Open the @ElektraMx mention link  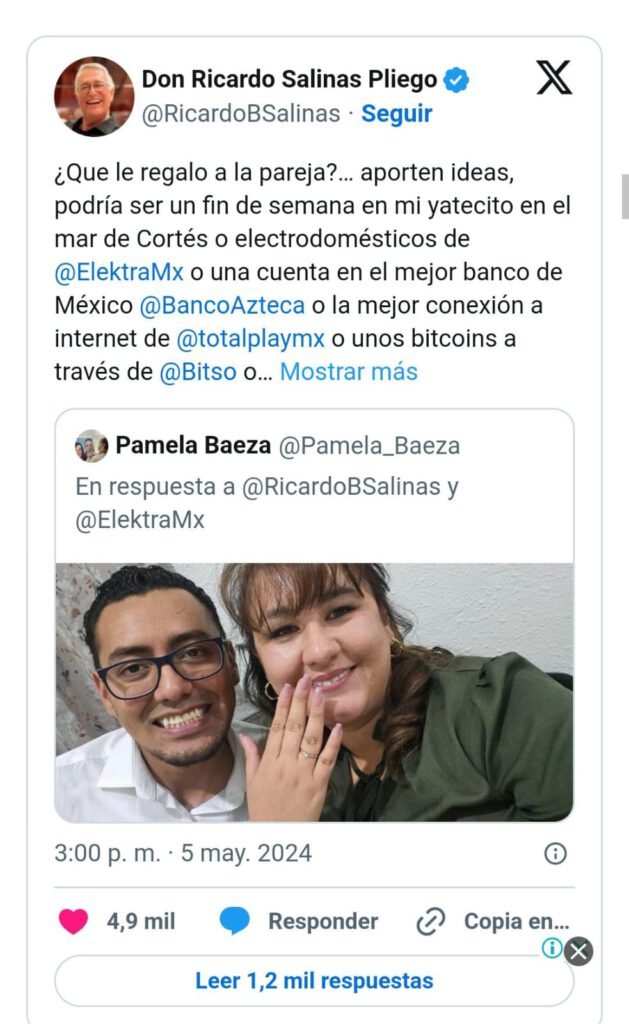point(119,272)
